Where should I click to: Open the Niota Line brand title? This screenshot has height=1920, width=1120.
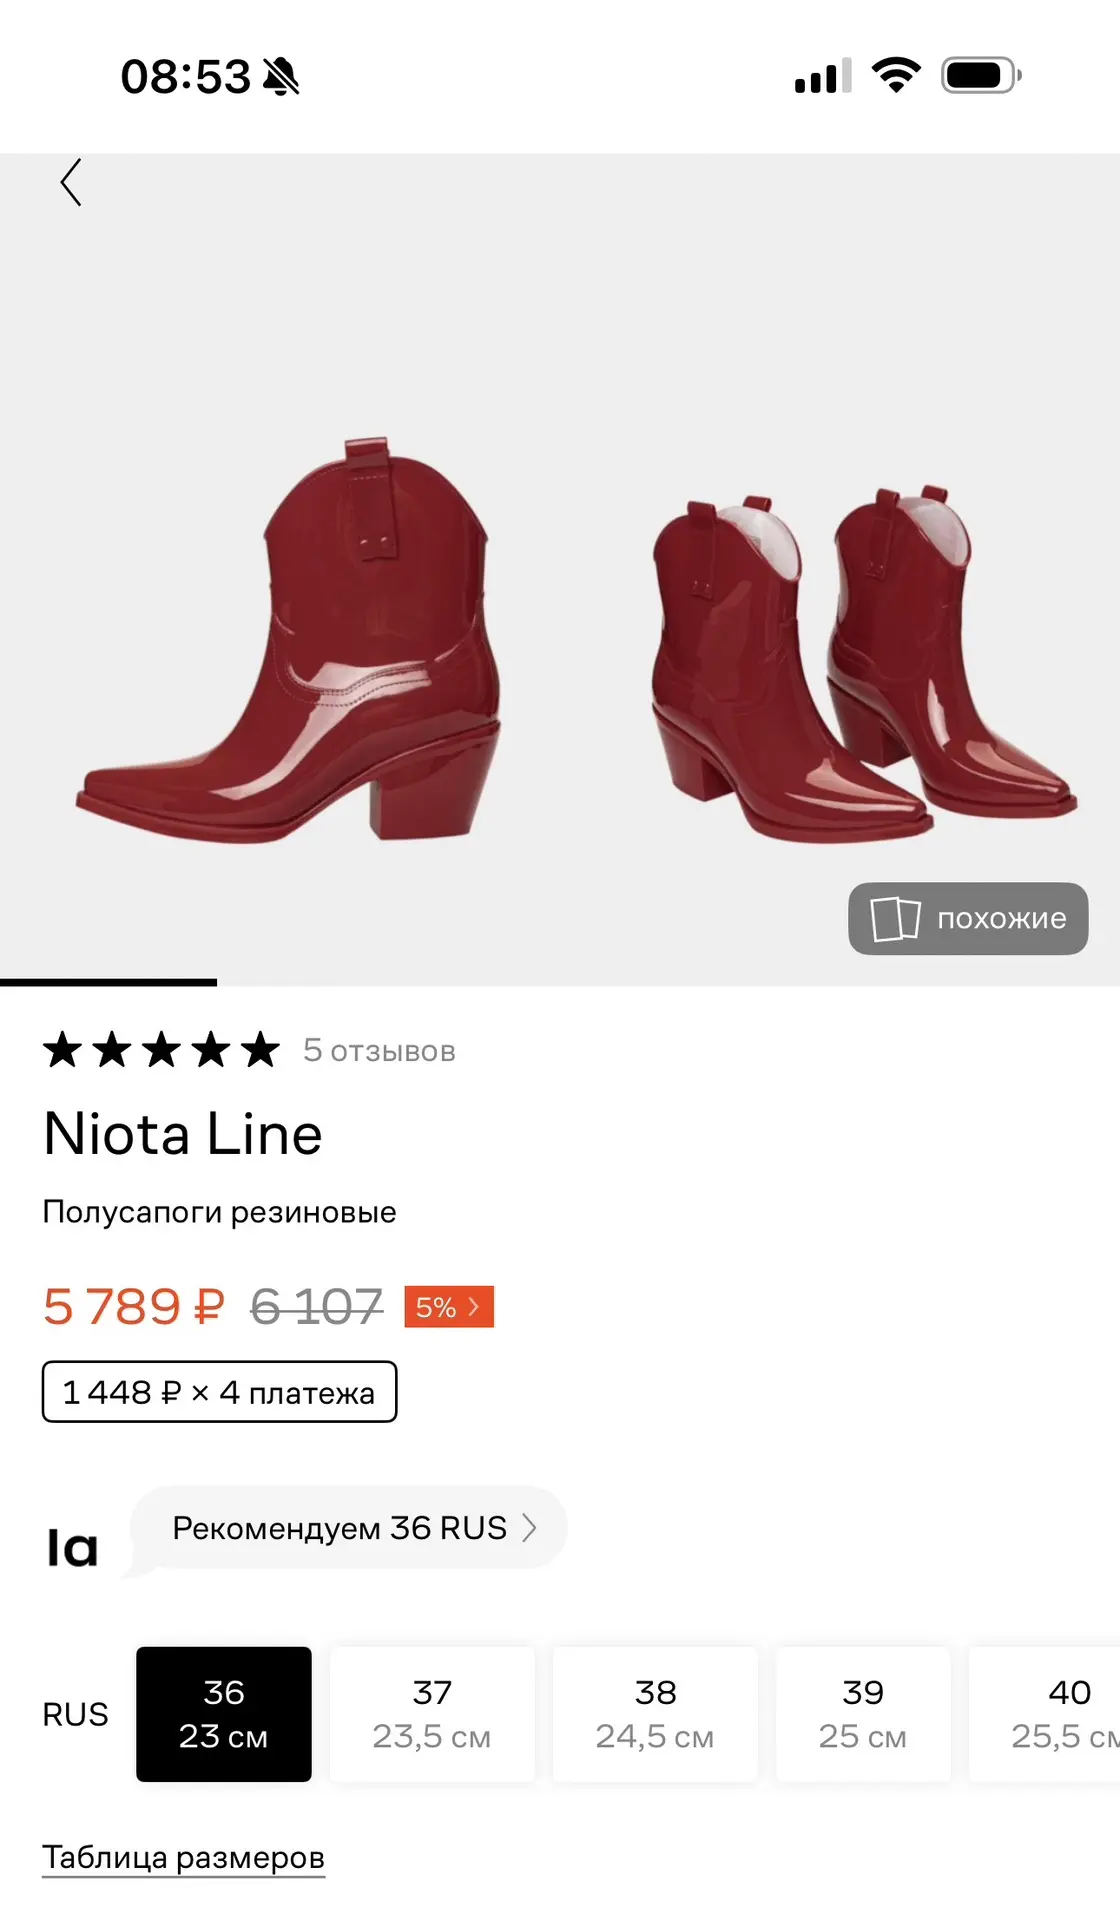[x=183, y=1134]
